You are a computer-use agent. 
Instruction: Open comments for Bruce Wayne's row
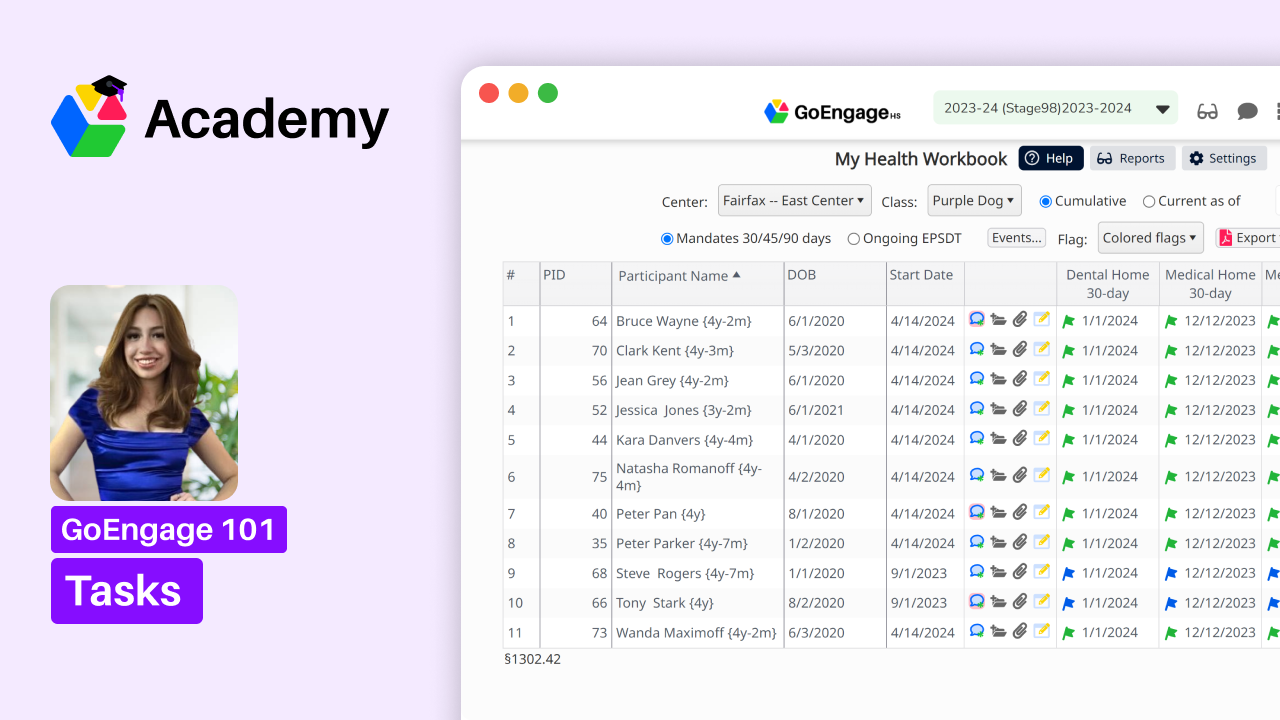[977, 318]
